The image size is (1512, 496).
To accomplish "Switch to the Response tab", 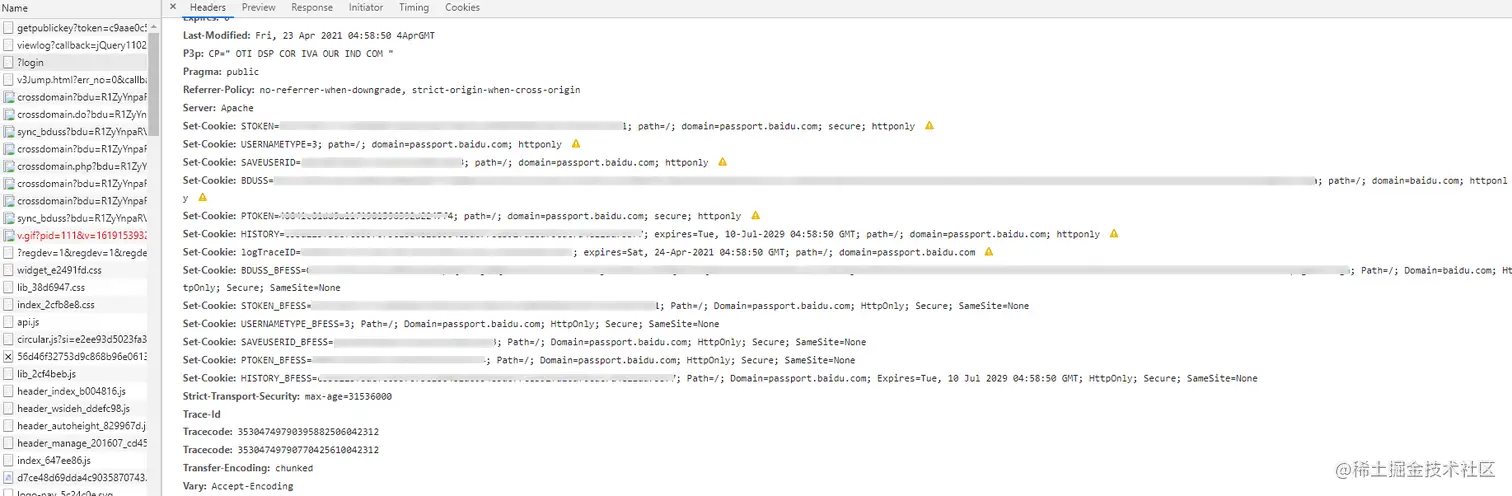I will 312,7.
